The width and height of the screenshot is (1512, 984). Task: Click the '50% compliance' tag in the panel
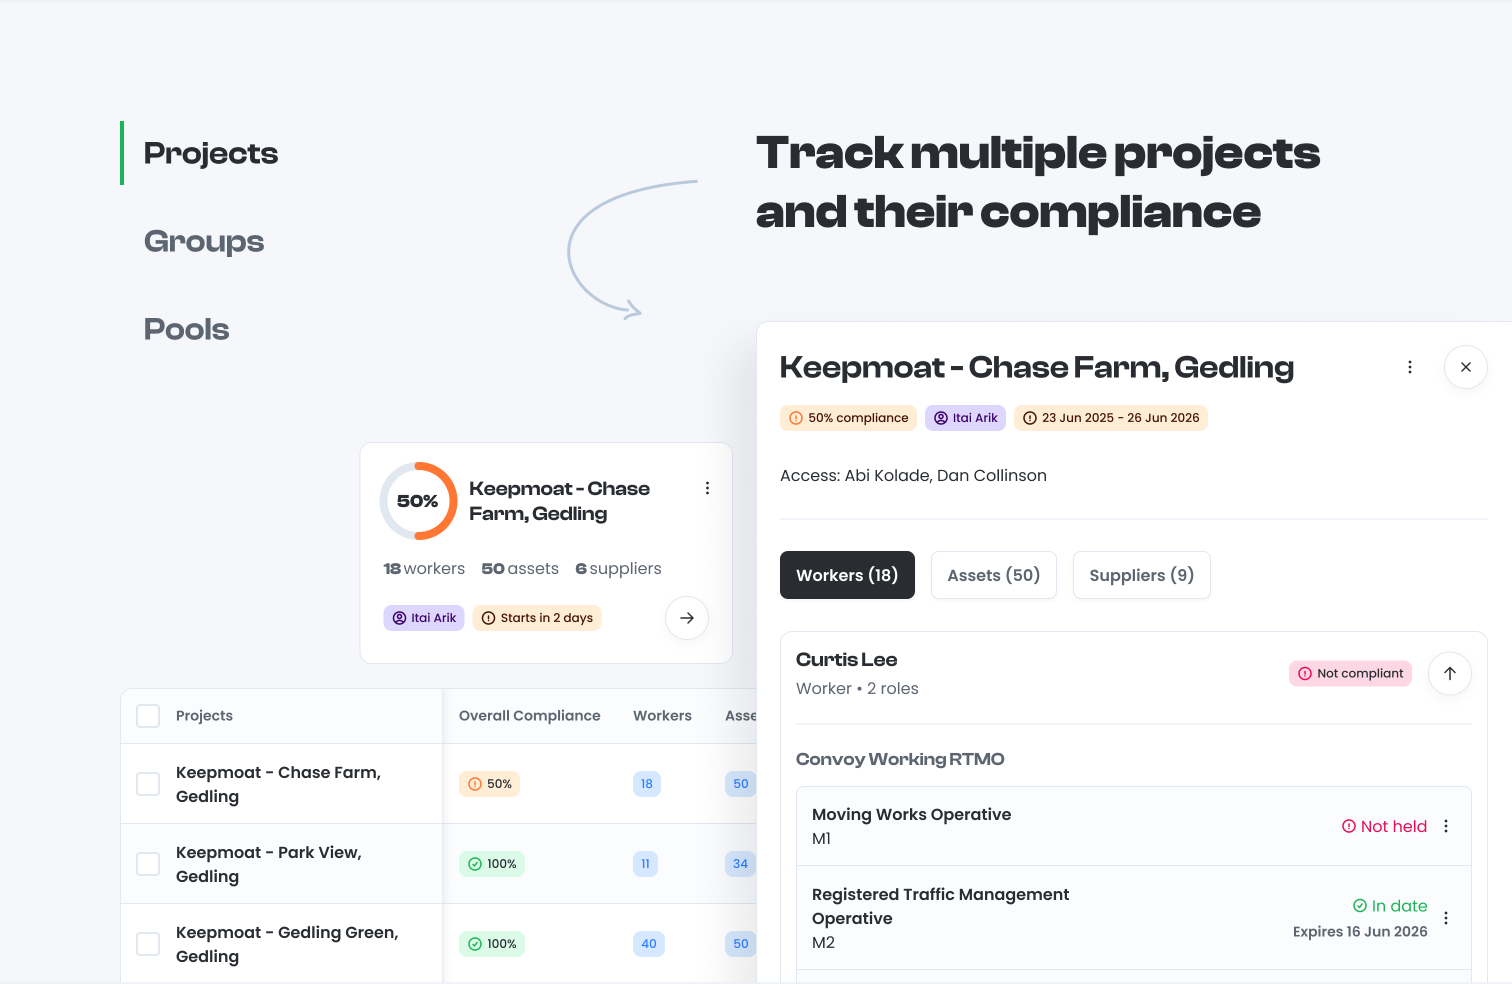click(x=849, y=418)
